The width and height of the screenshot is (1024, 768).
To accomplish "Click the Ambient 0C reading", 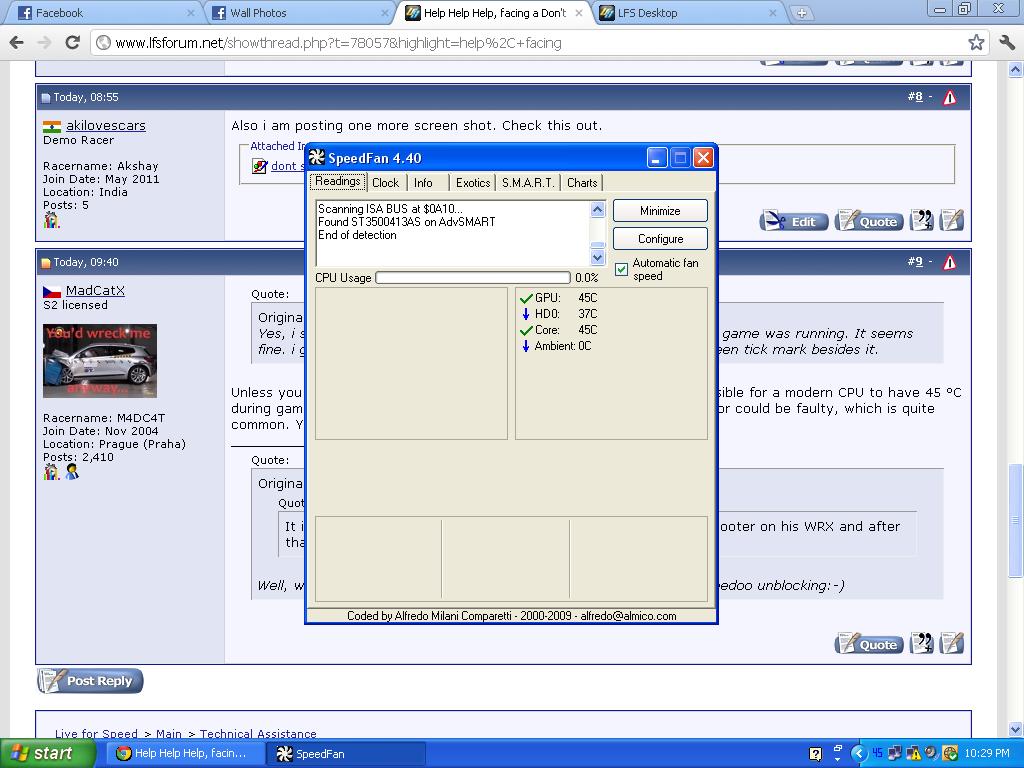I will coord(556,346).
